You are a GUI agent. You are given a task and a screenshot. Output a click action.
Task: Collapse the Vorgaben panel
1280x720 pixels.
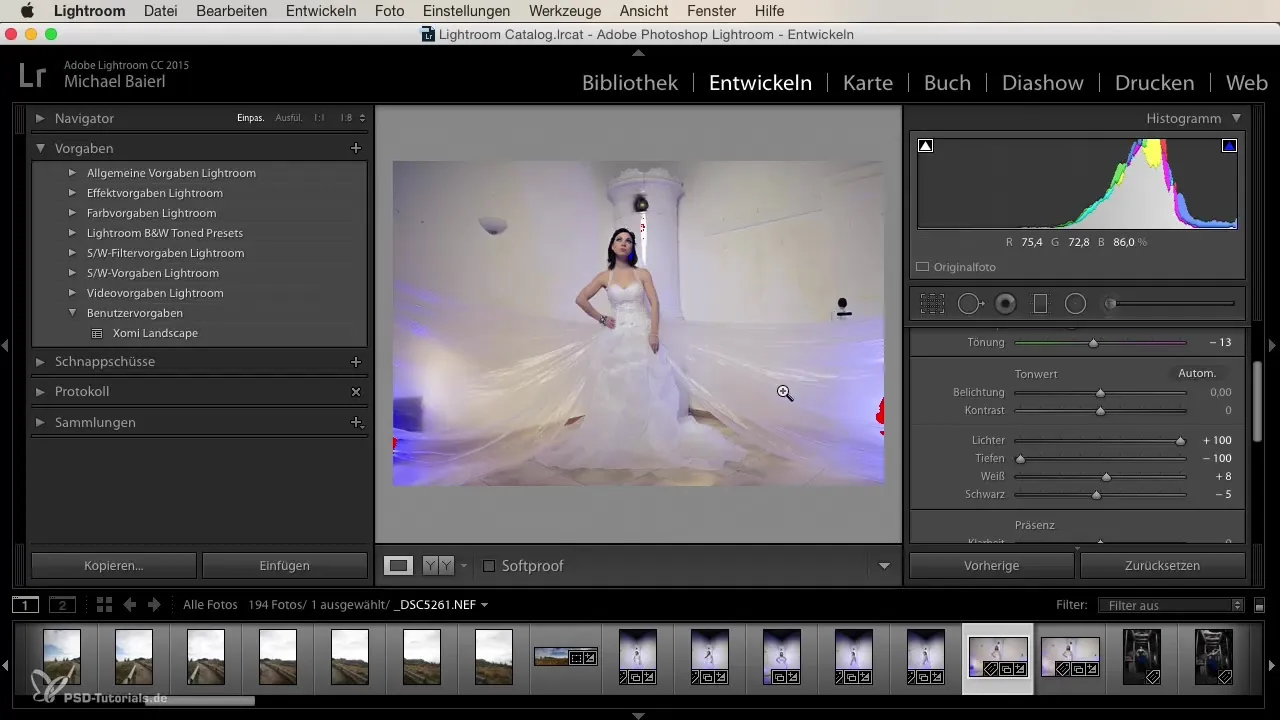click(x=41, y=148)
